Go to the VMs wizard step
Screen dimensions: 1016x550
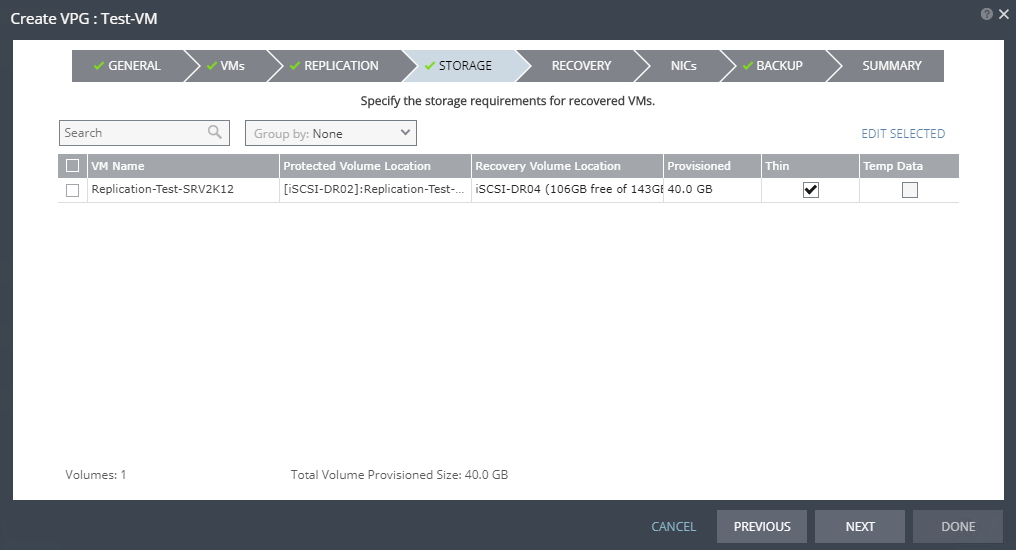tap(225, 66)
